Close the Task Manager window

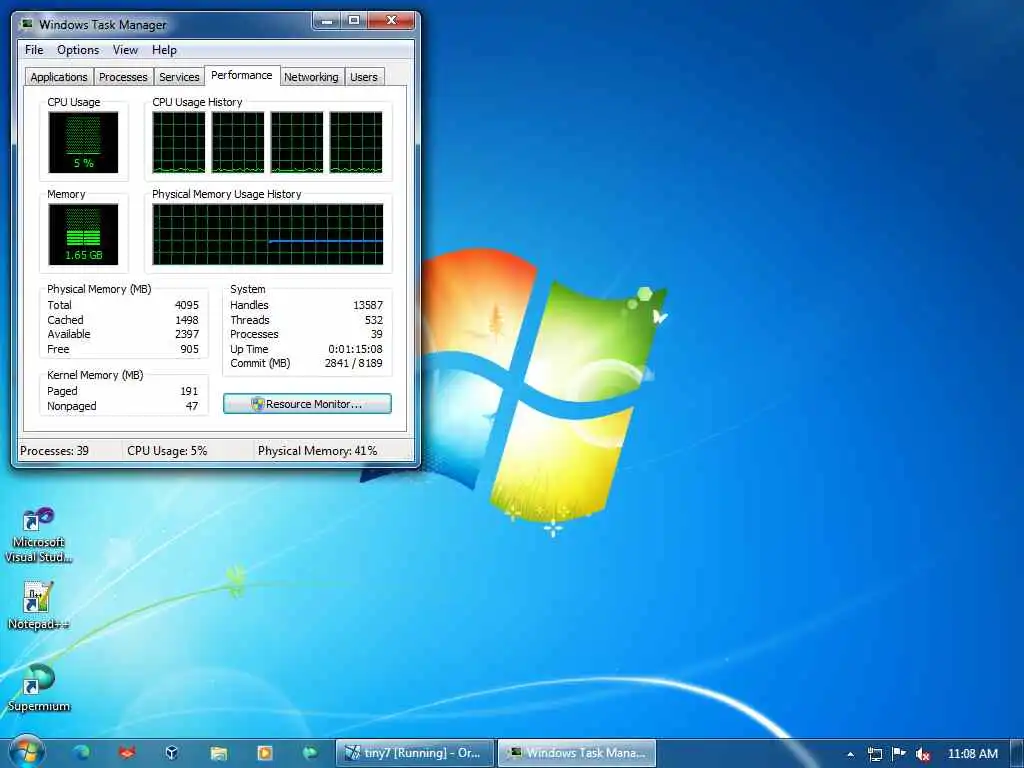click(391, 20)
